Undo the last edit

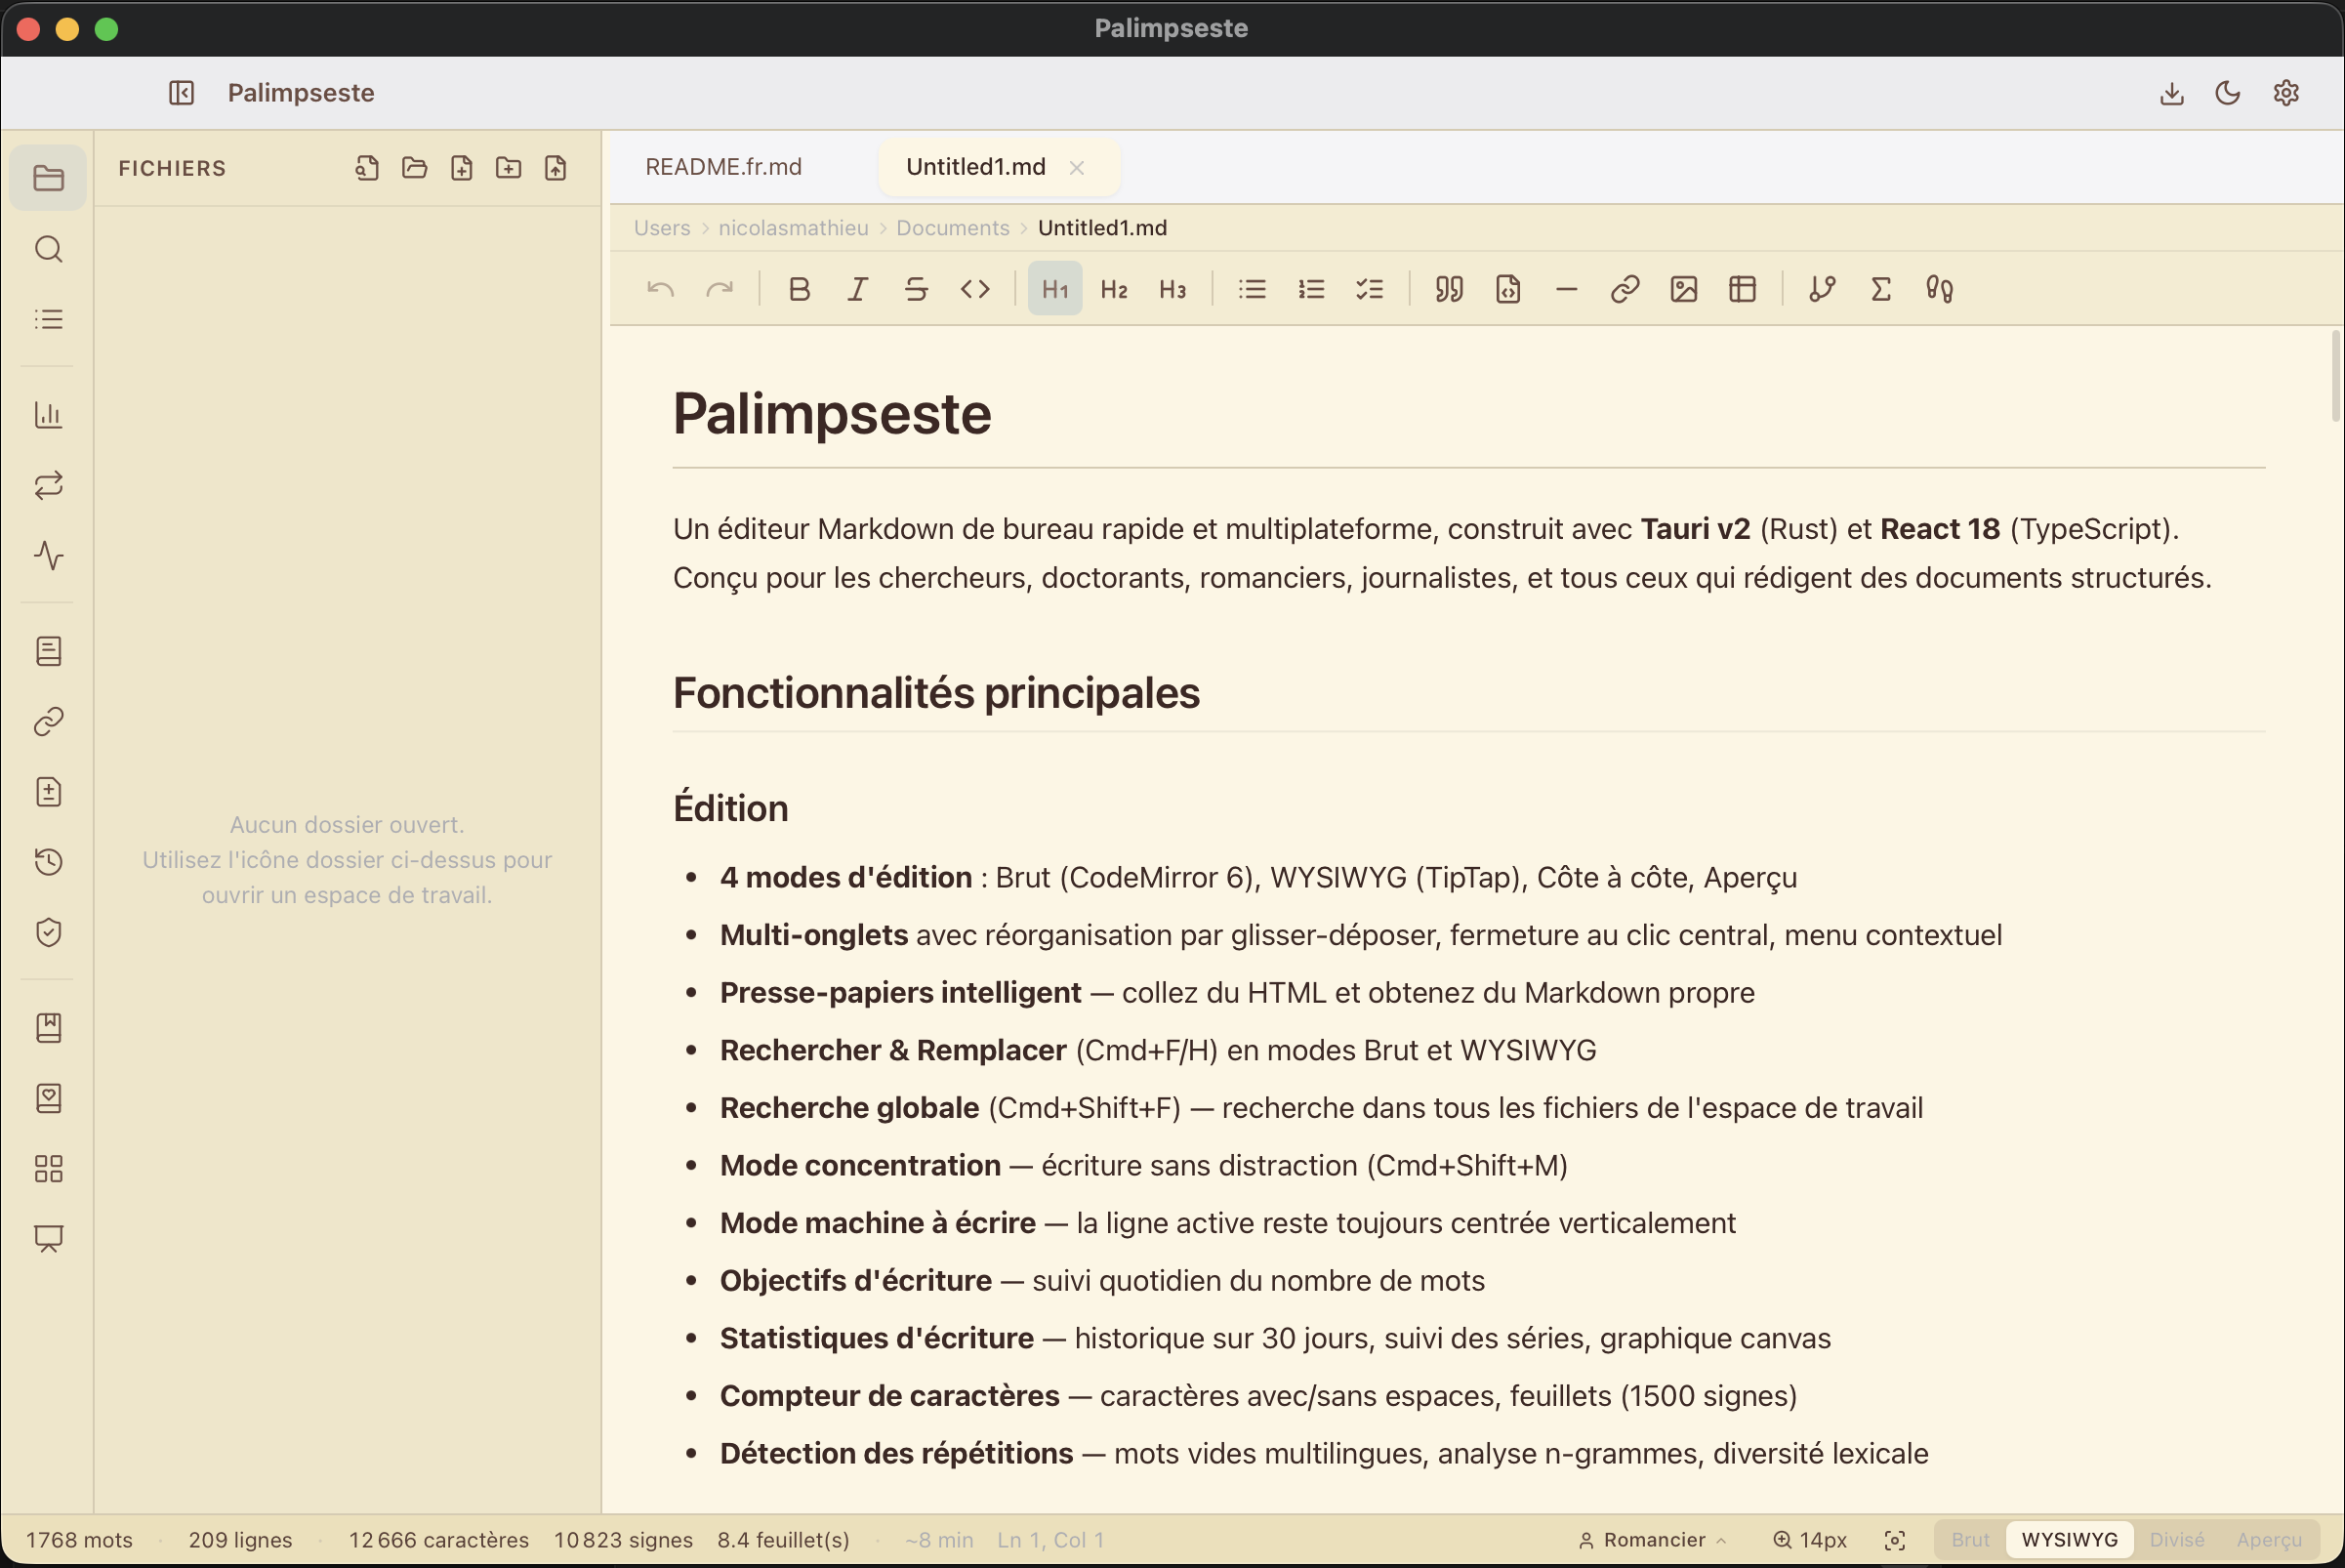(x=660, y=289)
